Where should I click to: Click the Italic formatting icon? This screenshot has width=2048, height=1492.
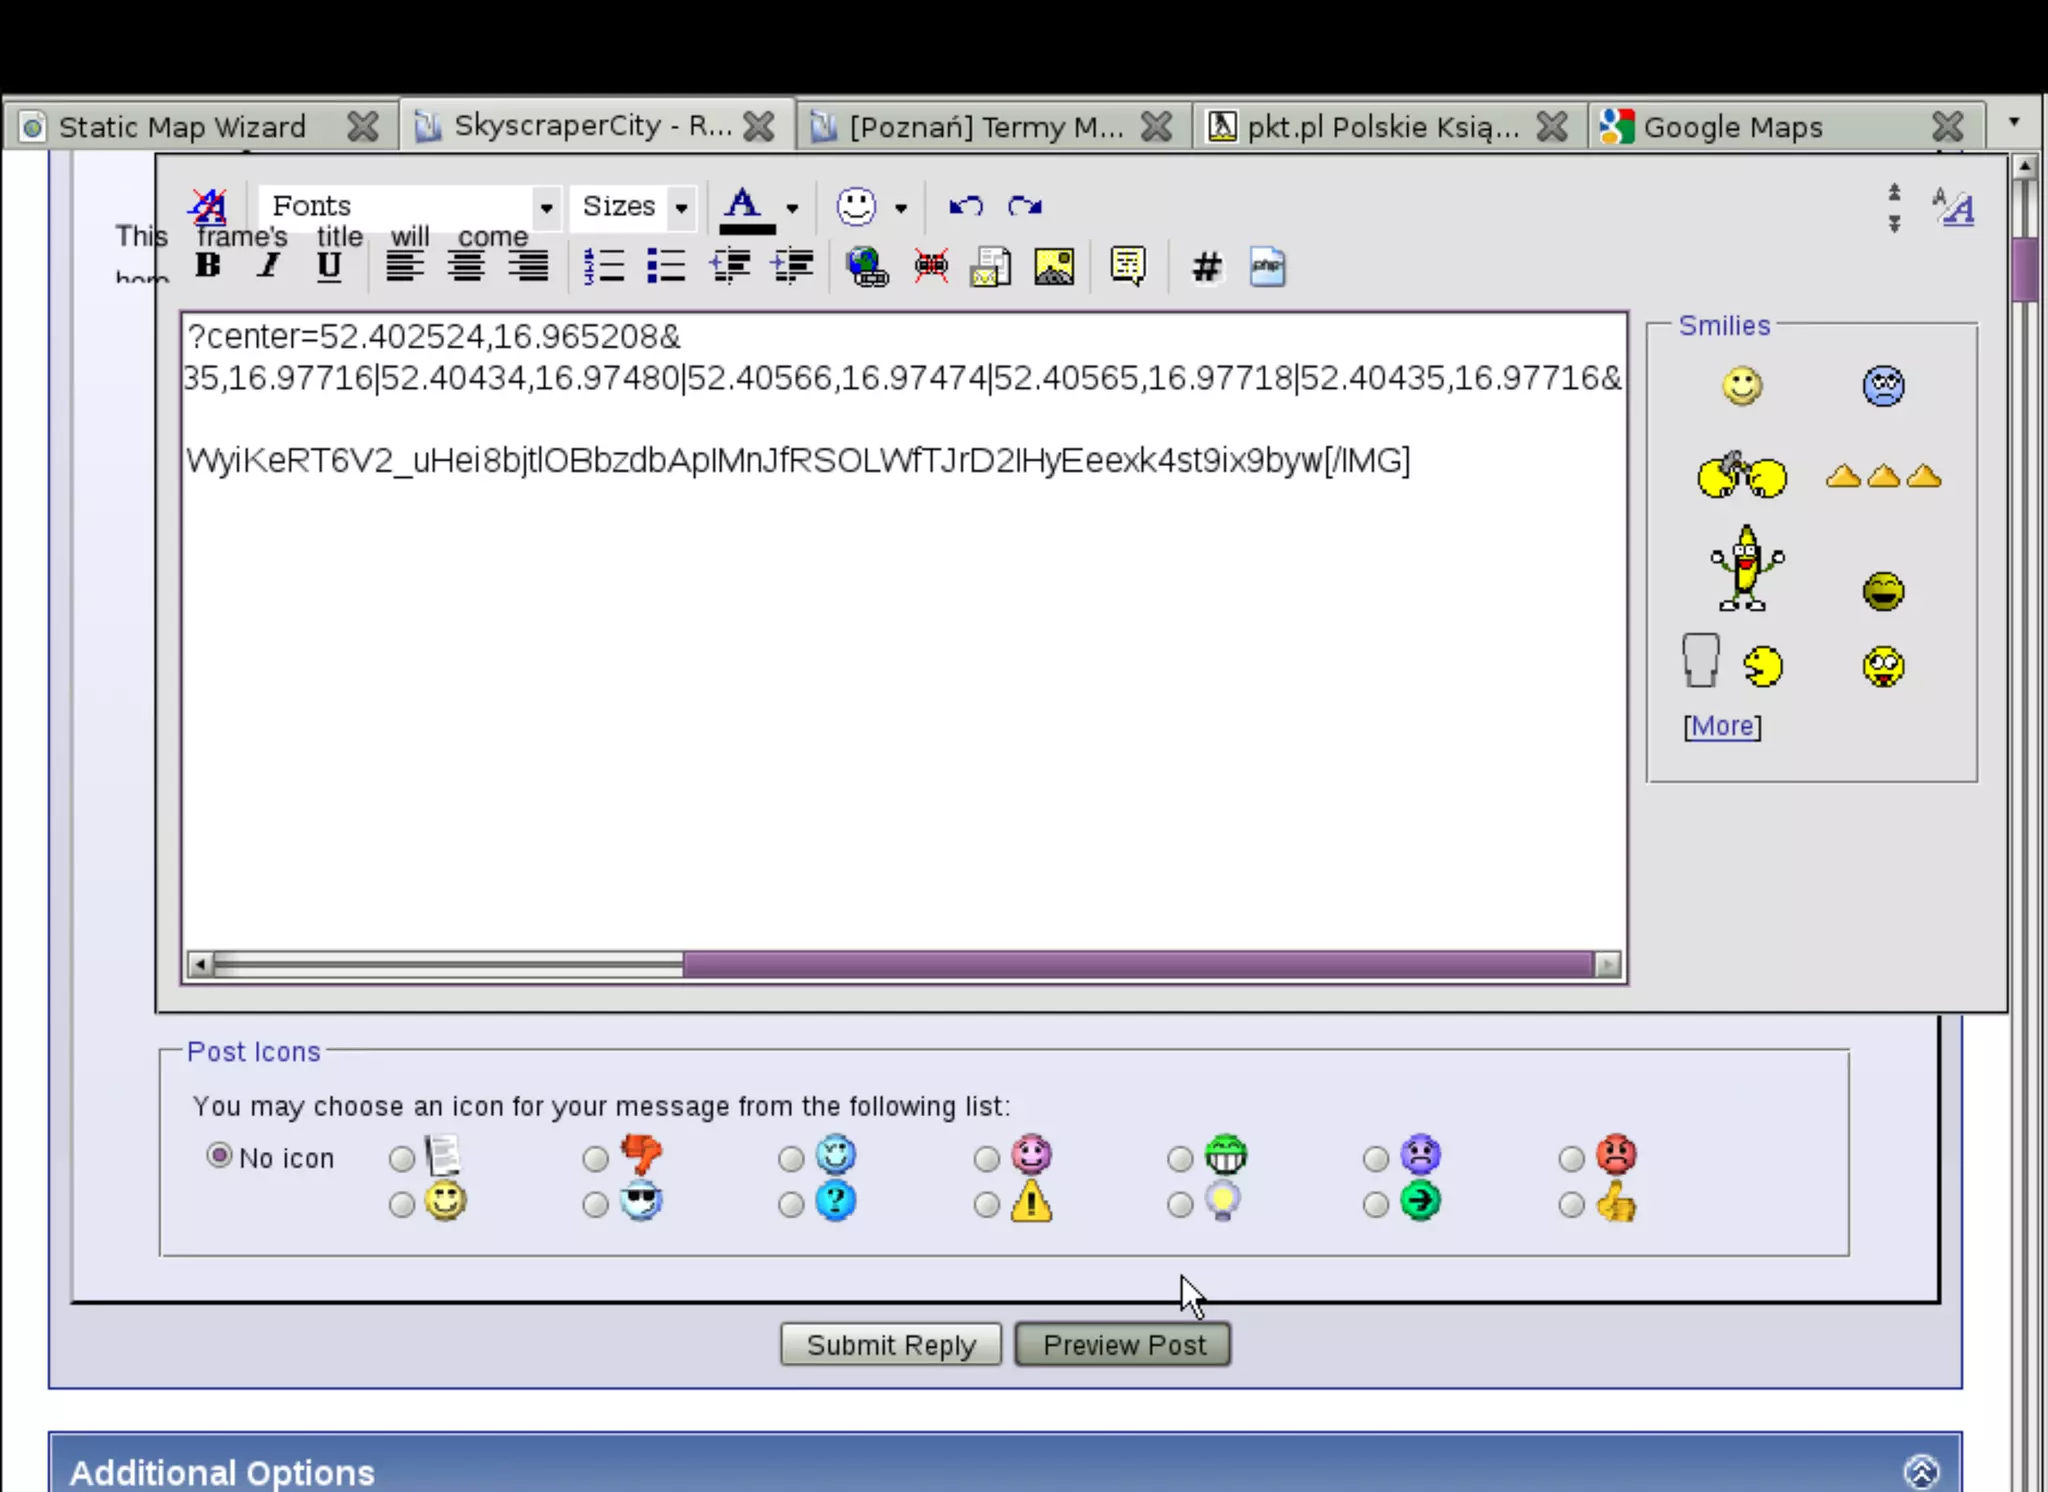(268, 266)
